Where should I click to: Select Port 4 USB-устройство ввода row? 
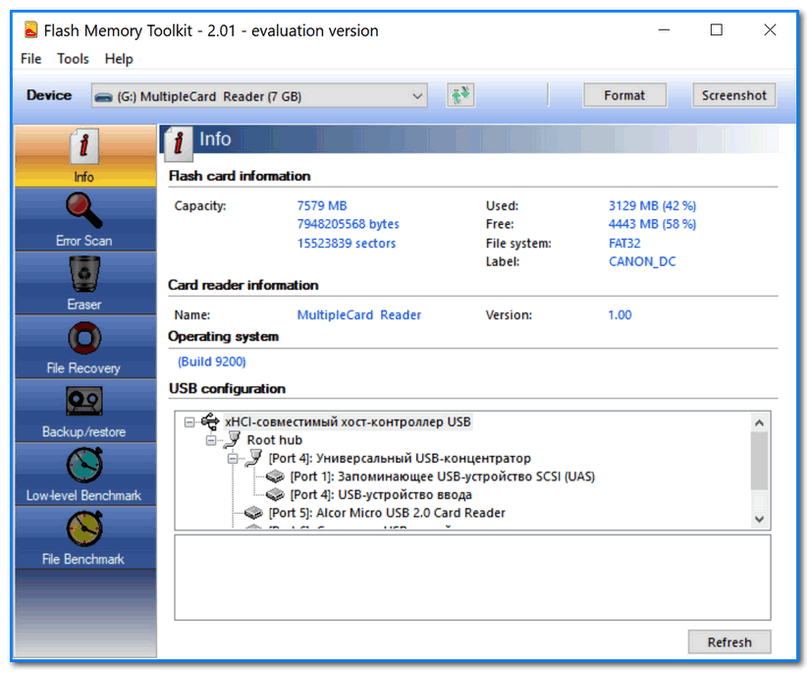[381, 495]
